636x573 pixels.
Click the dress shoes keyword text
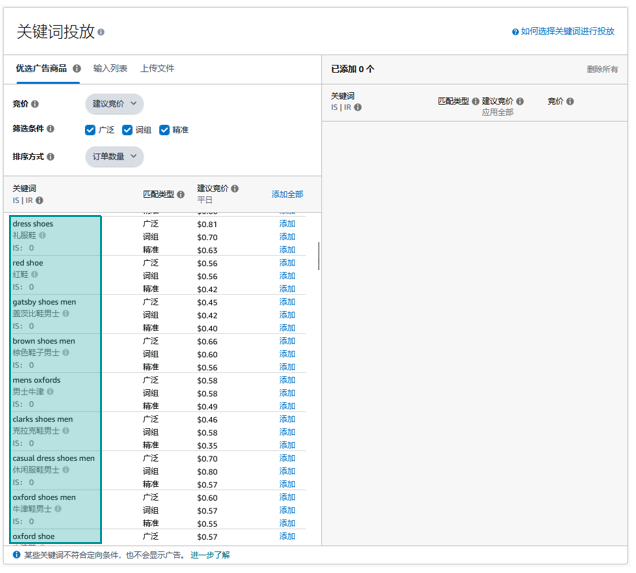33,224
